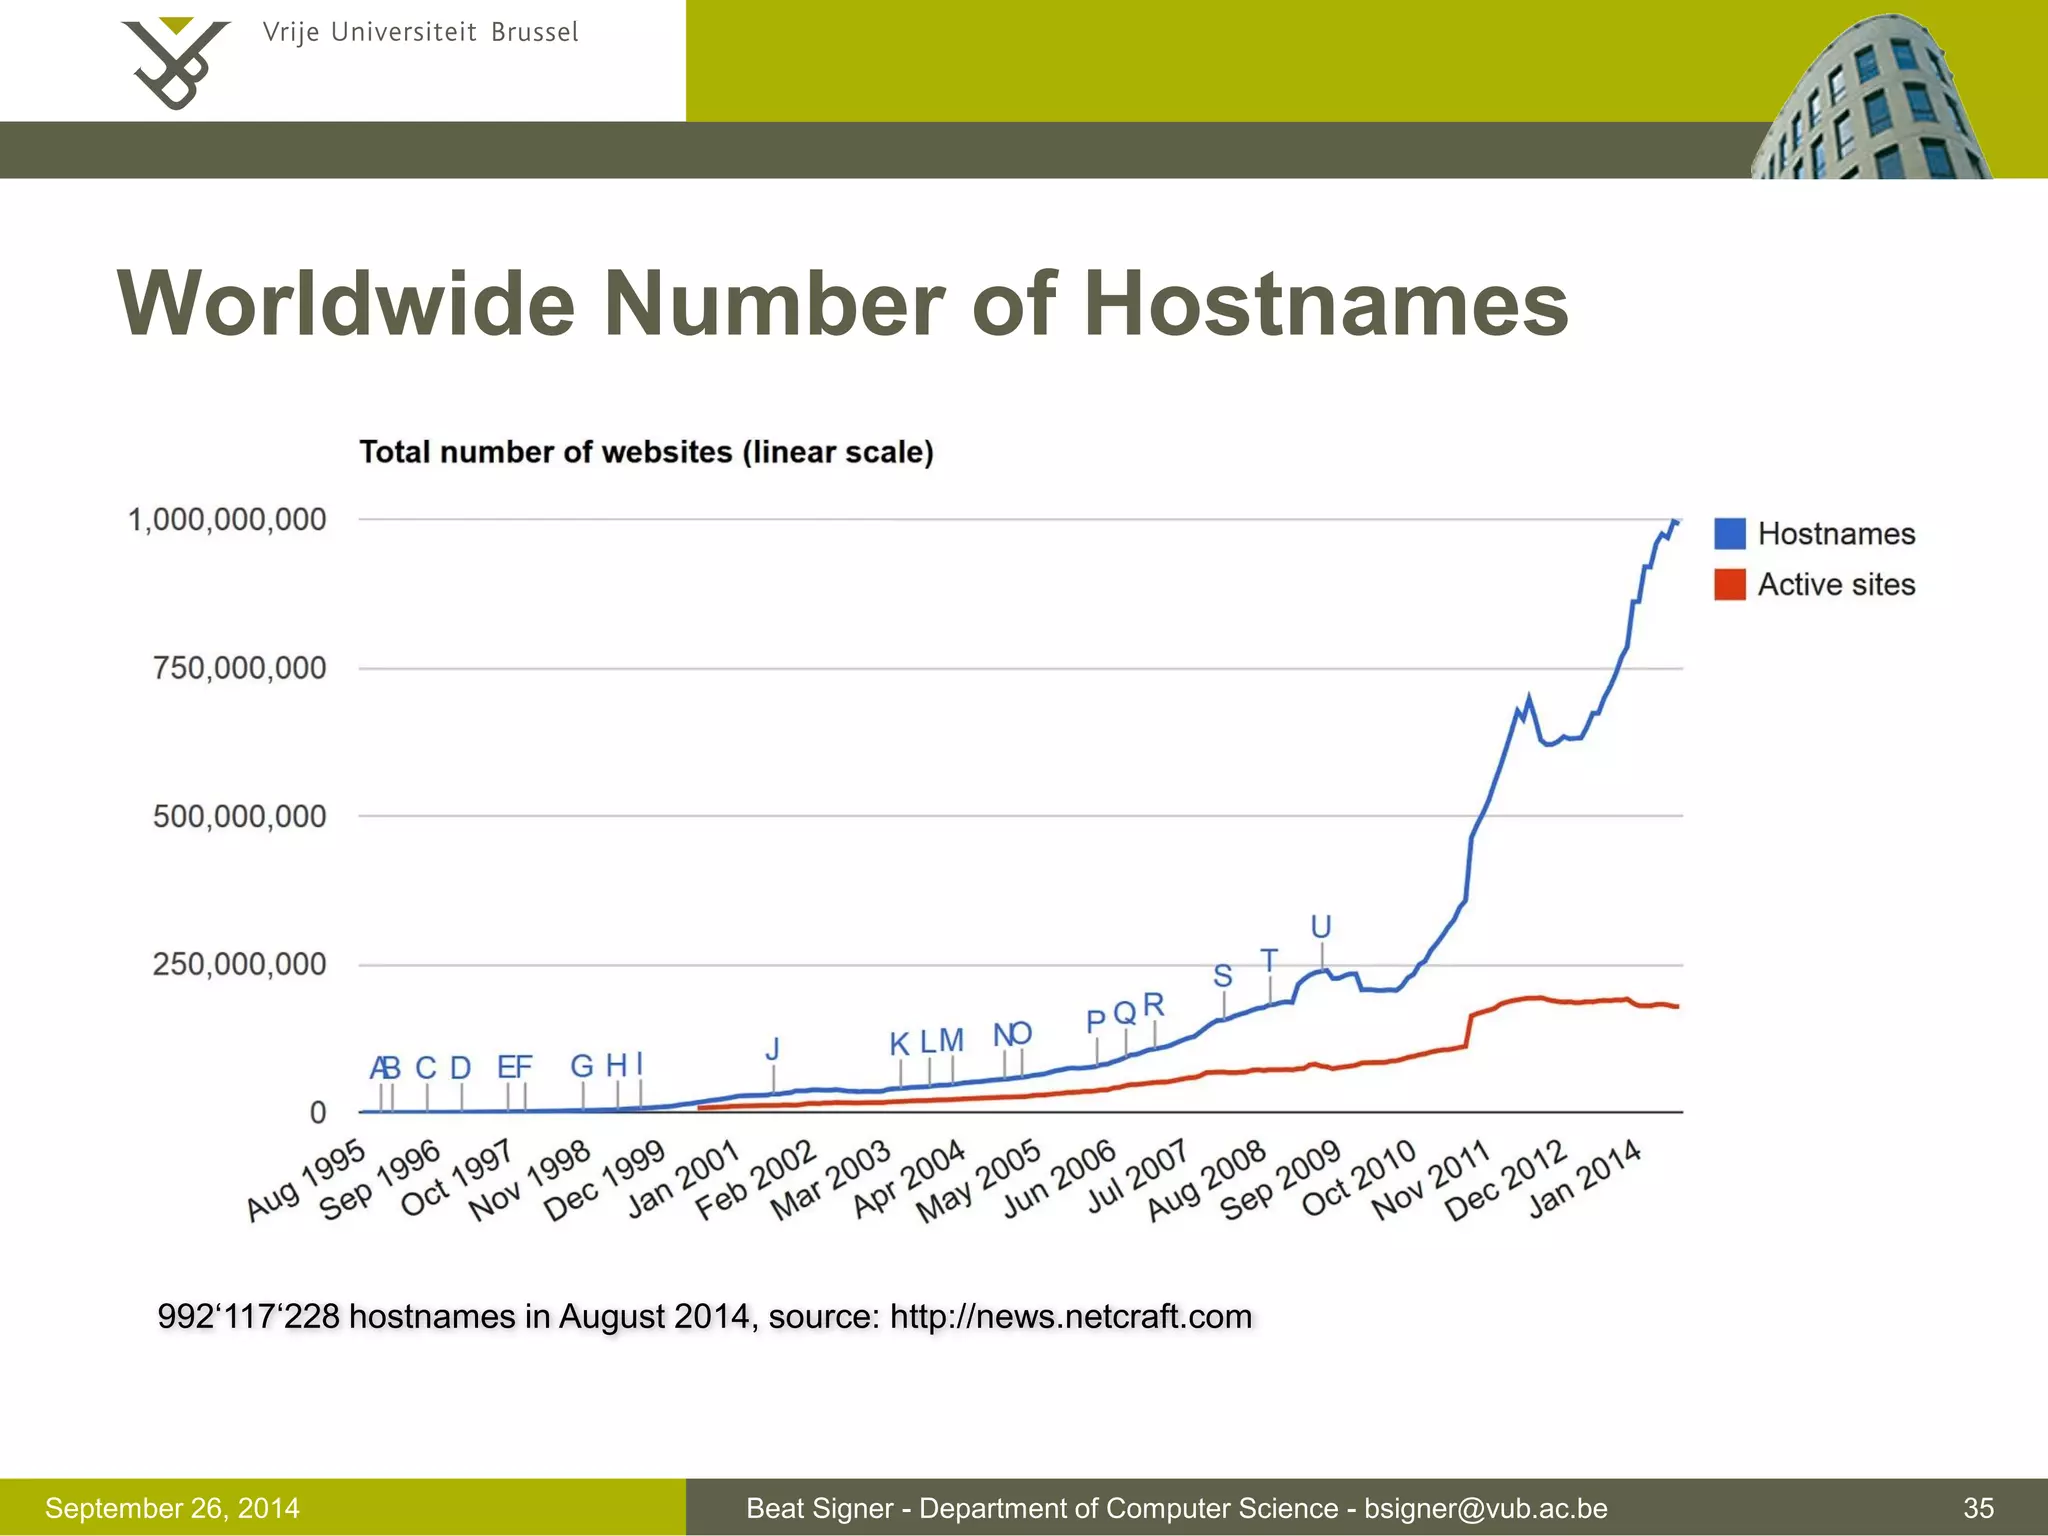Click timeline marker M
The width and height of the screenshot is (2048, 1536).
click(x=952, y=1041)
